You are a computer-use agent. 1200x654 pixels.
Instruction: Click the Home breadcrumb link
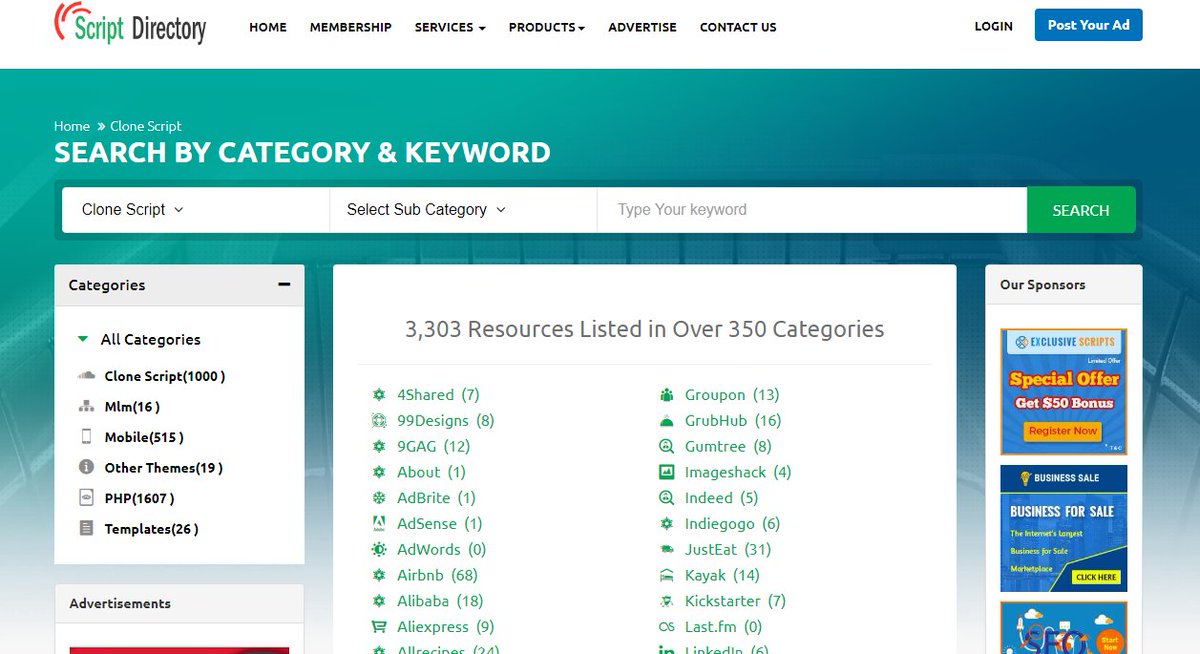pyautogui.click(x=72, y=126)
